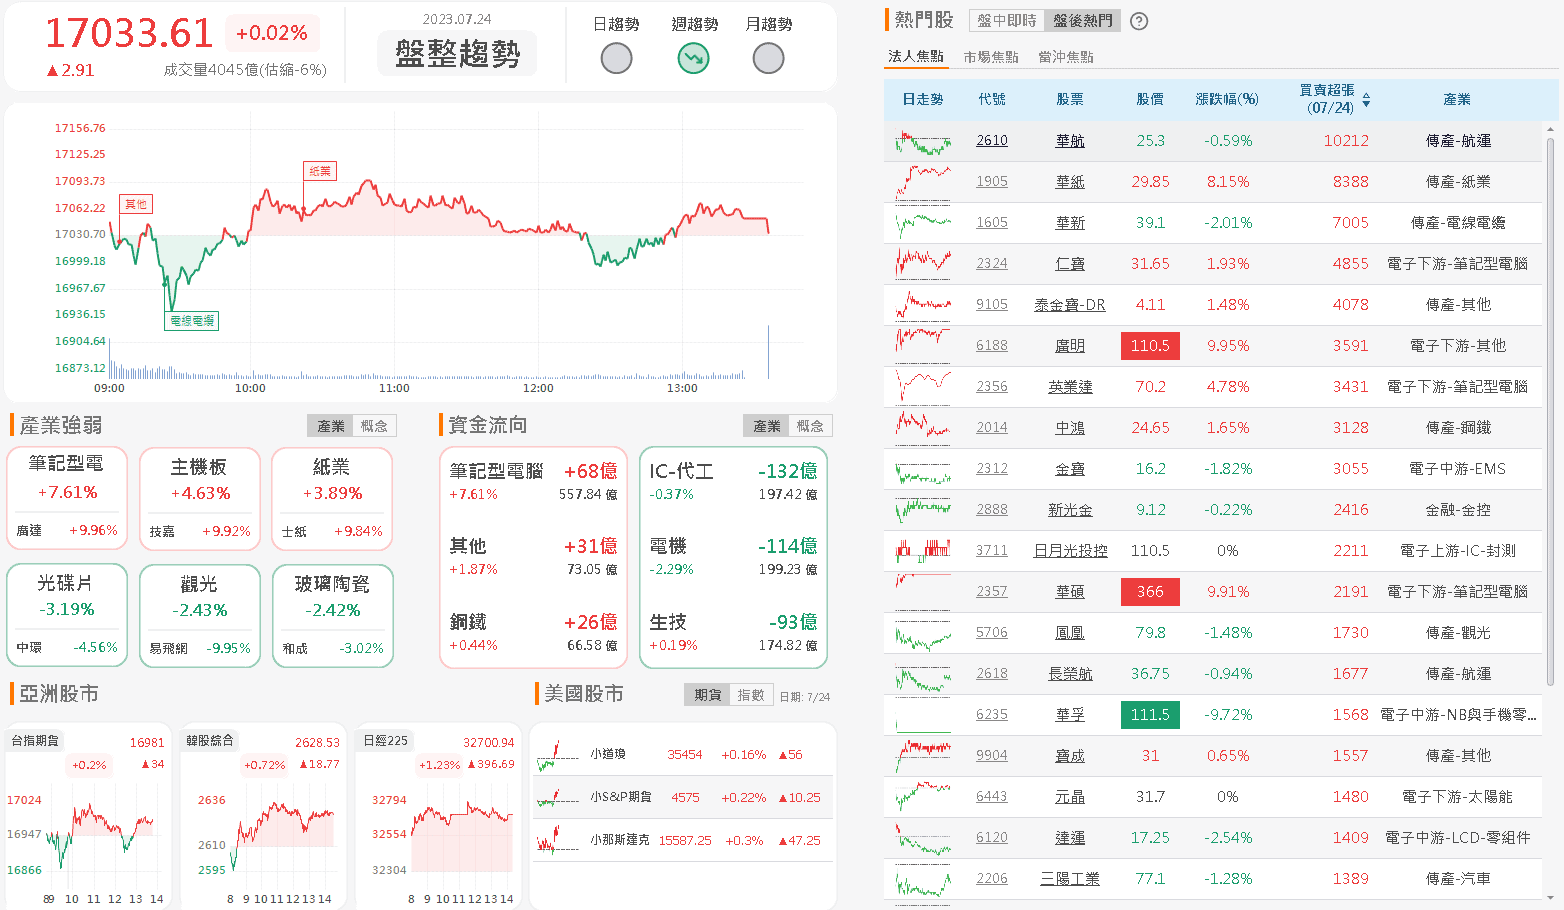
Task: Open stock name link 廣明
Action: click(1070, 346)
